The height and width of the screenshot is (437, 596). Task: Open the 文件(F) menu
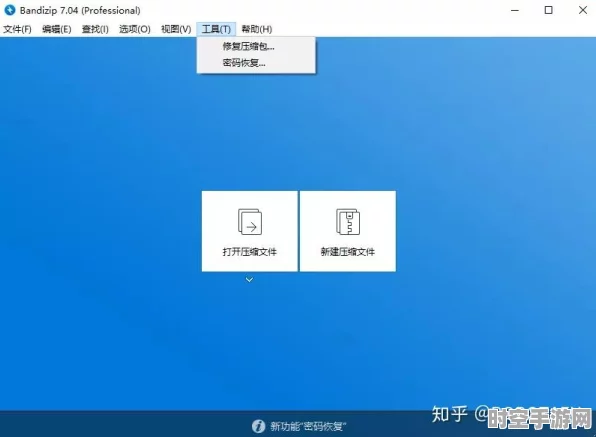(x=17, y=29)
